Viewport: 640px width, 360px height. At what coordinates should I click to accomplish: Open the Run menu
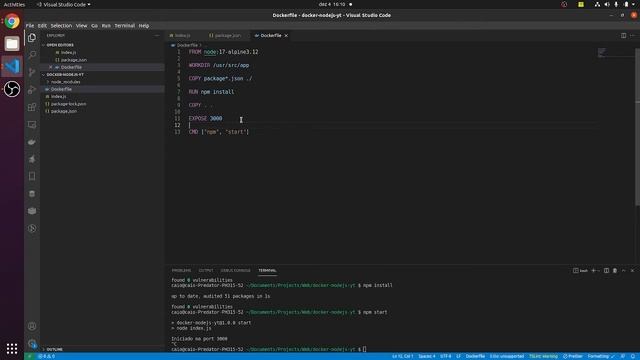[x=106, y=26]
